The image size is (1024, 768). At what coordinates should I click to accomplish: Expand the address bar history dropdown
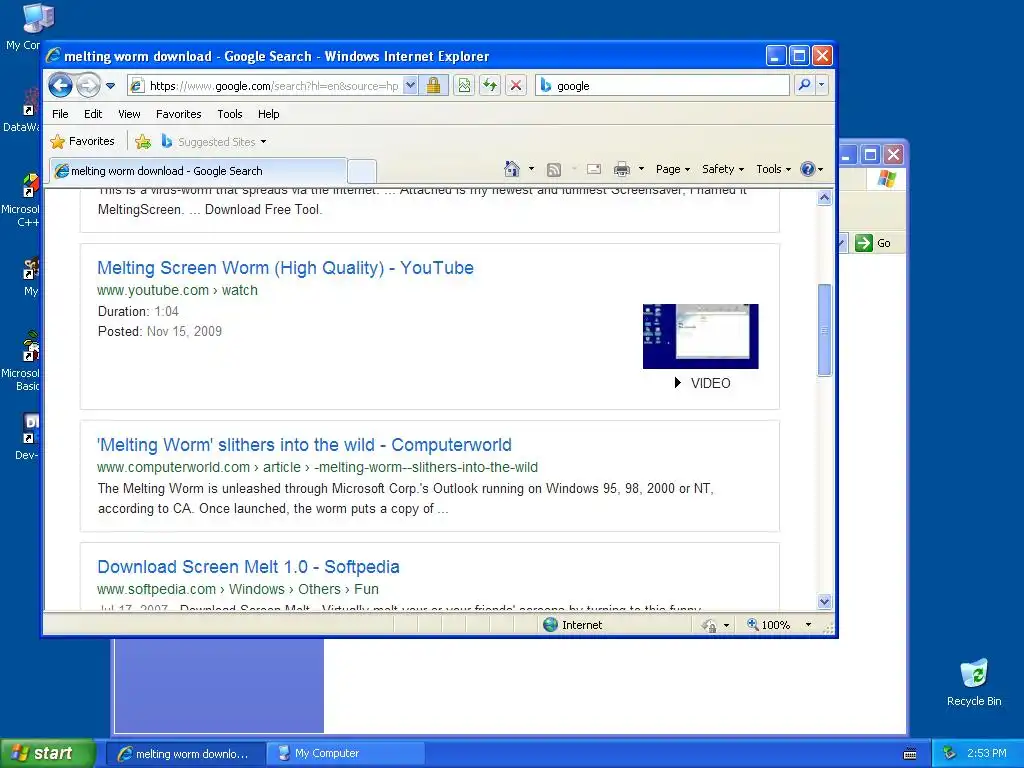pyautogui.click(x=410, y=86)
